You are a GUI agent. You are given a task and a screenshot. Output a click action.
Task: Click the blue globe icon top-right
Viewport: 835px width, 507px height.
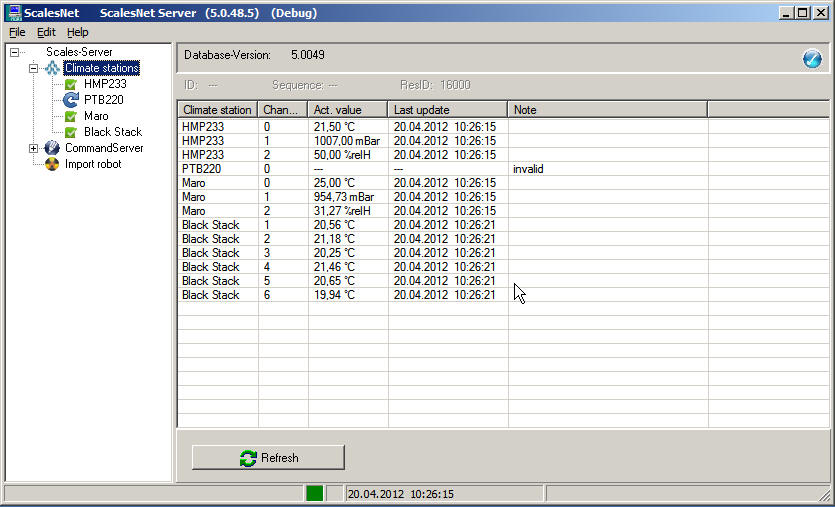point(812,59)
